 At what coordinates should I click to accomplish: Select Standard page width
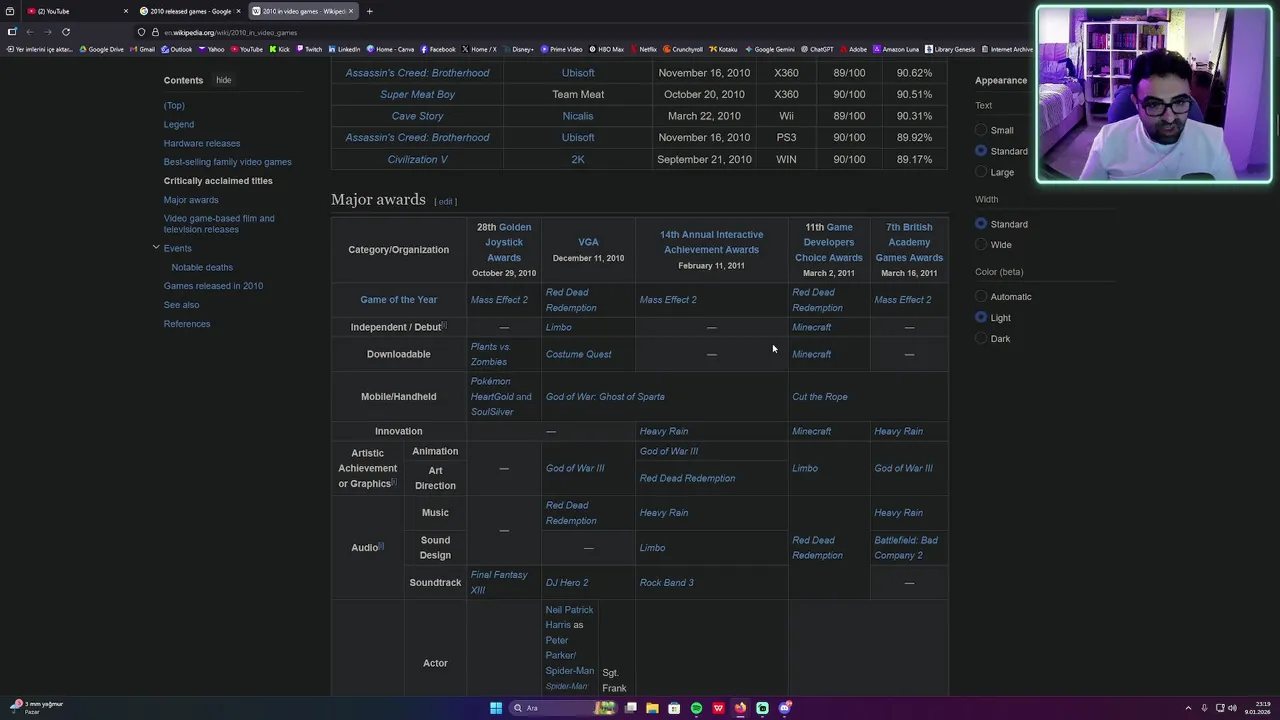coord(981,224)
